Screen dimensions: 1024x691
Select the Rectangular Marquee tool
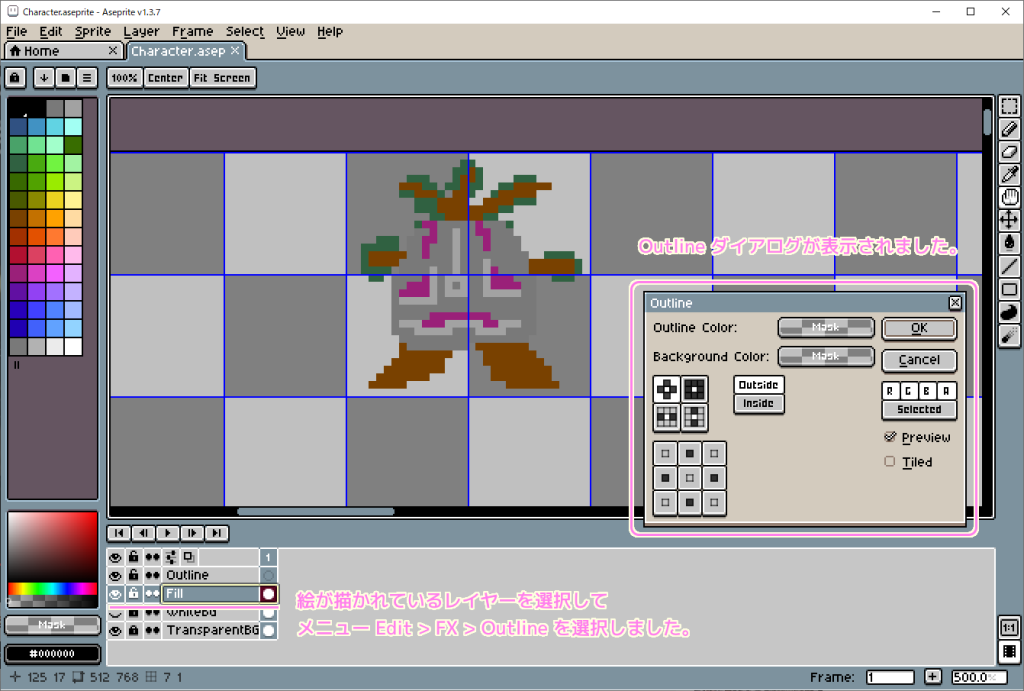(1009, 107)
